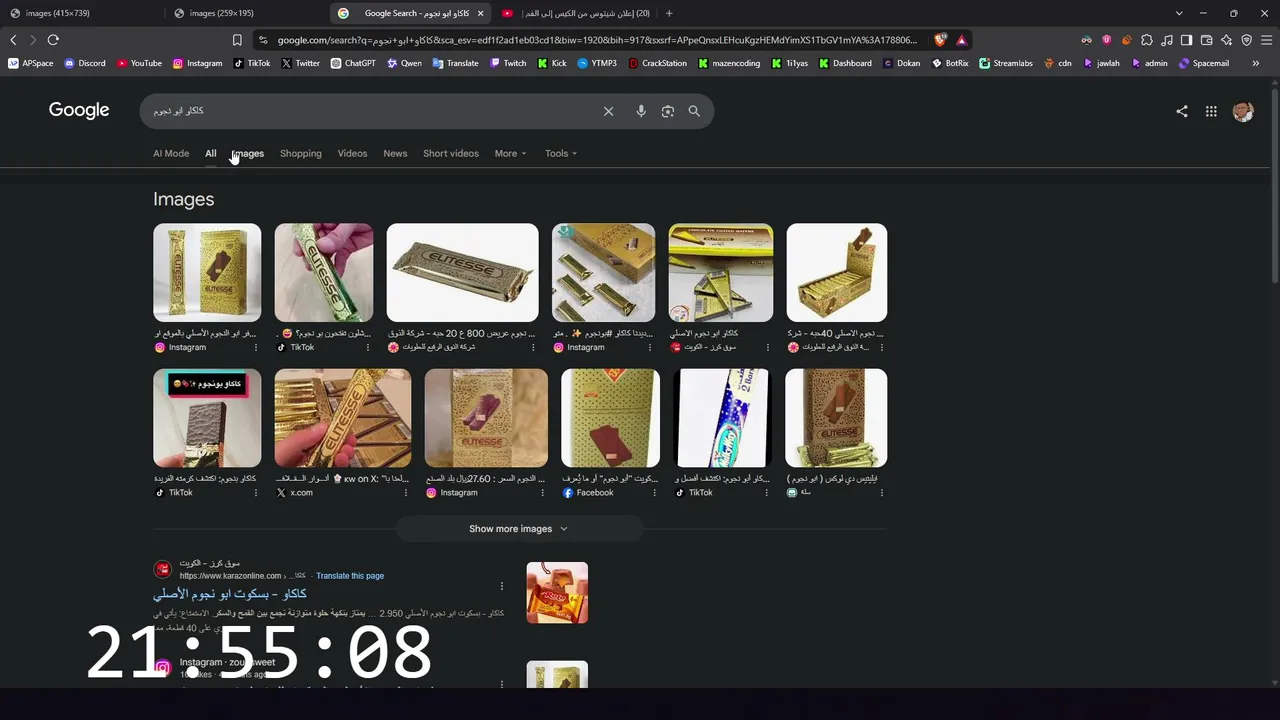Image resolution: width=1280 pixels, height=720 pixels.
Task: Open the Google account profile picture
Action: coord(1243,112)
